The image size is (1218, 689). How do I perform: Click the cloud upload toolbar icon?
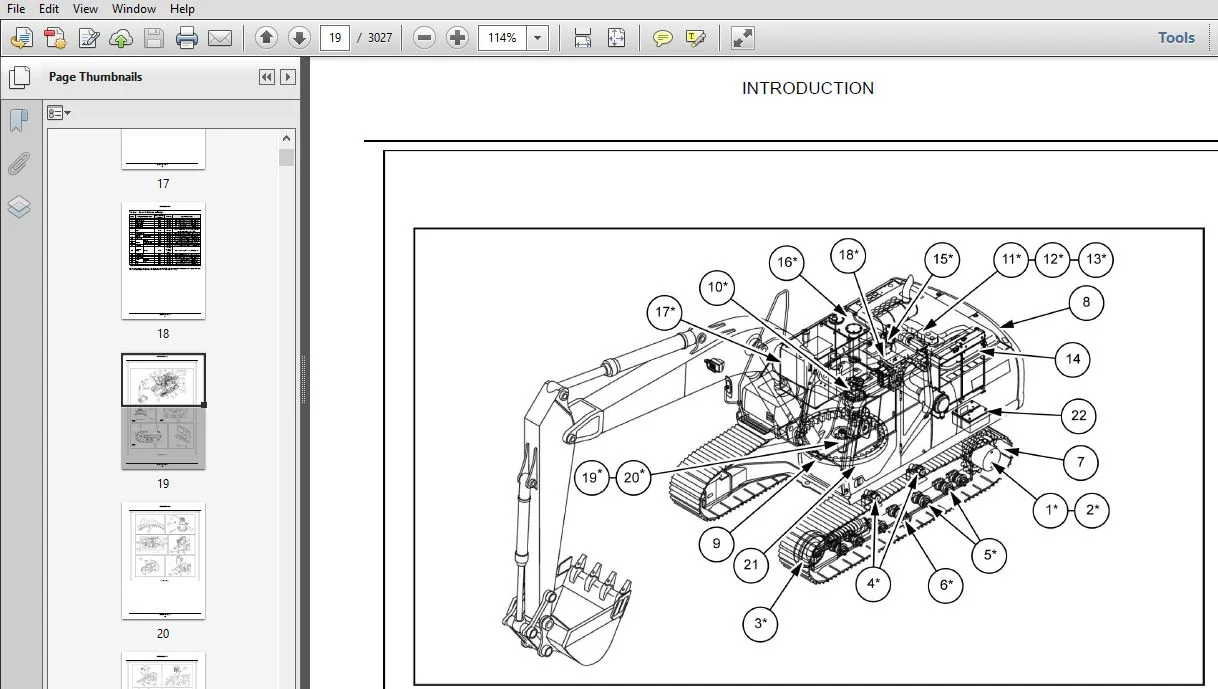(x=121, y=39)
